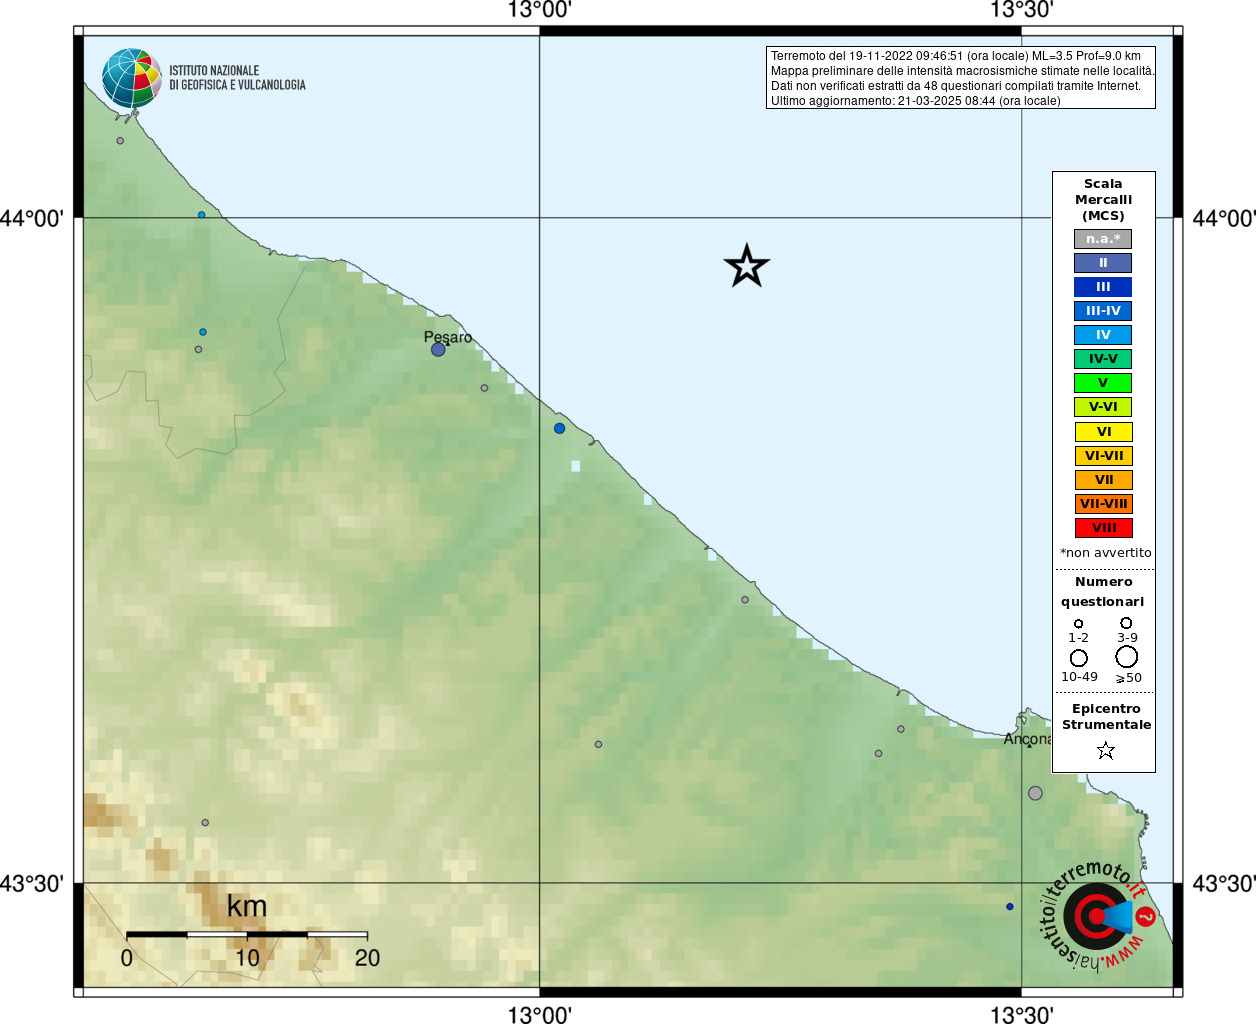Click the small gray marker just southeast of Pesaro
Viewport: 1256px width, 1024px height.
point(484,388)
